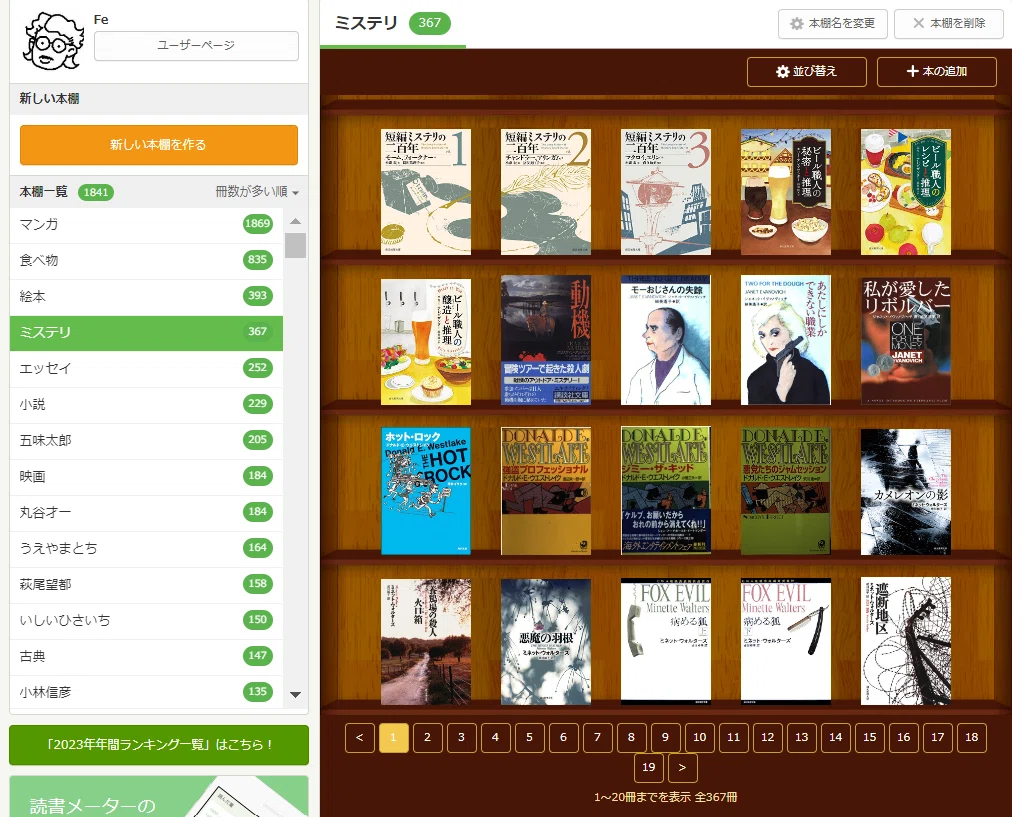This screenshot has height=817, width=1012.
Task: Click the user avatar cartoon image
Action: (53, 40)
